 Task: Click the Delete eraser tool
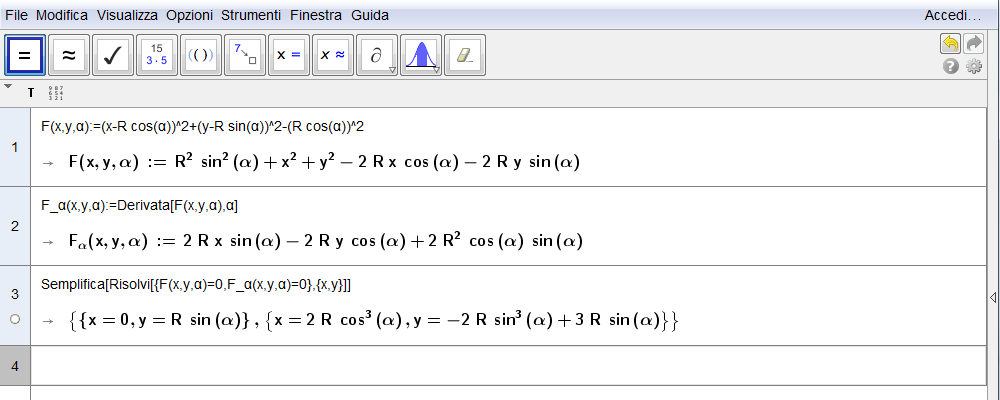(464, 55)
